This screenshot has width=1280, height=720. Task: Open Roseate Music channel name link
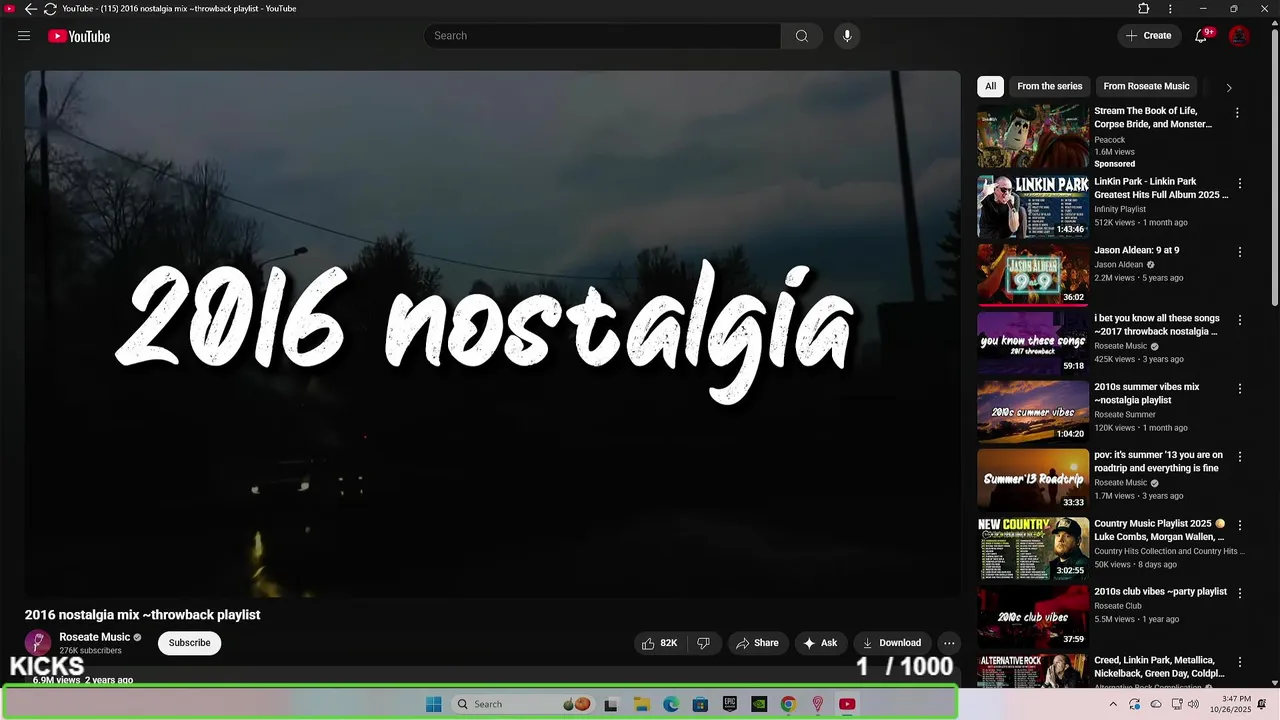pyautogui.click(x=95, y=637)
